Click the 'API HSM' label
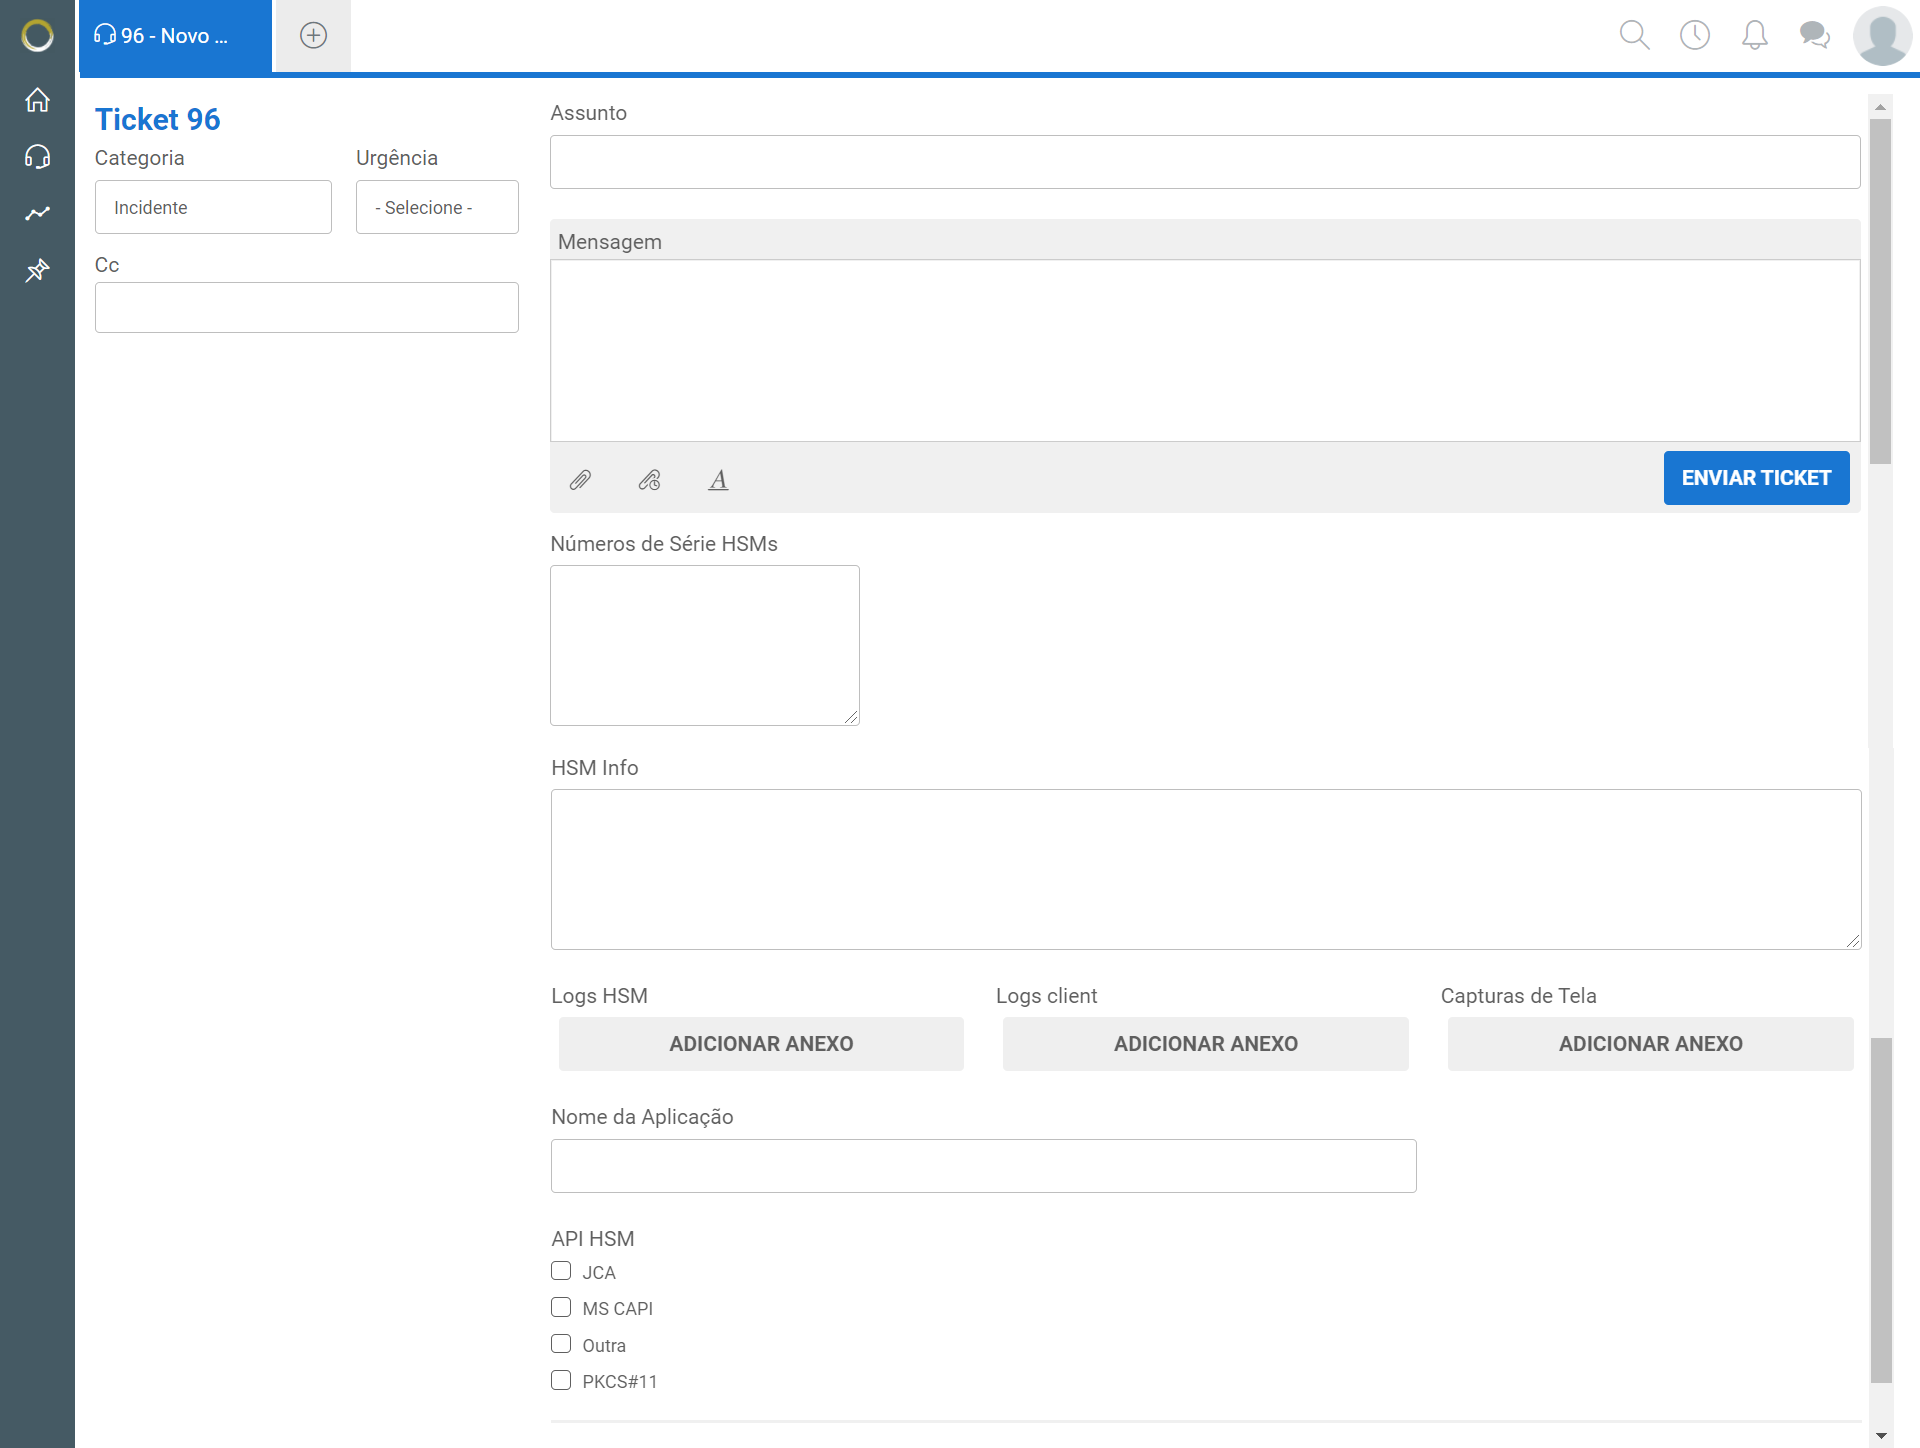Image resolution: width=1920 pixels, height=1448 pixels. click(593, 1238)
